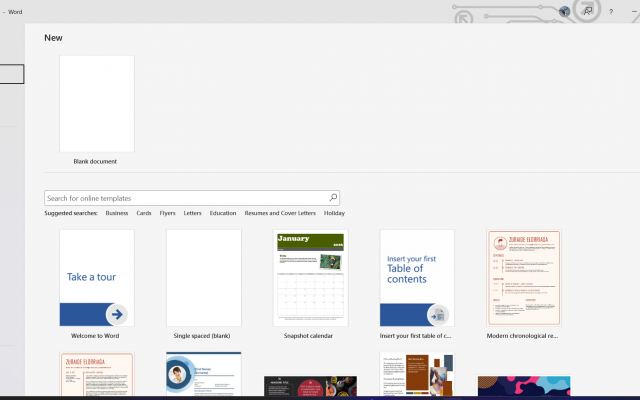Viewport: 640px width, 400px height.
Task: Click Insert your first table of c... label
Action: coord(415,336)
